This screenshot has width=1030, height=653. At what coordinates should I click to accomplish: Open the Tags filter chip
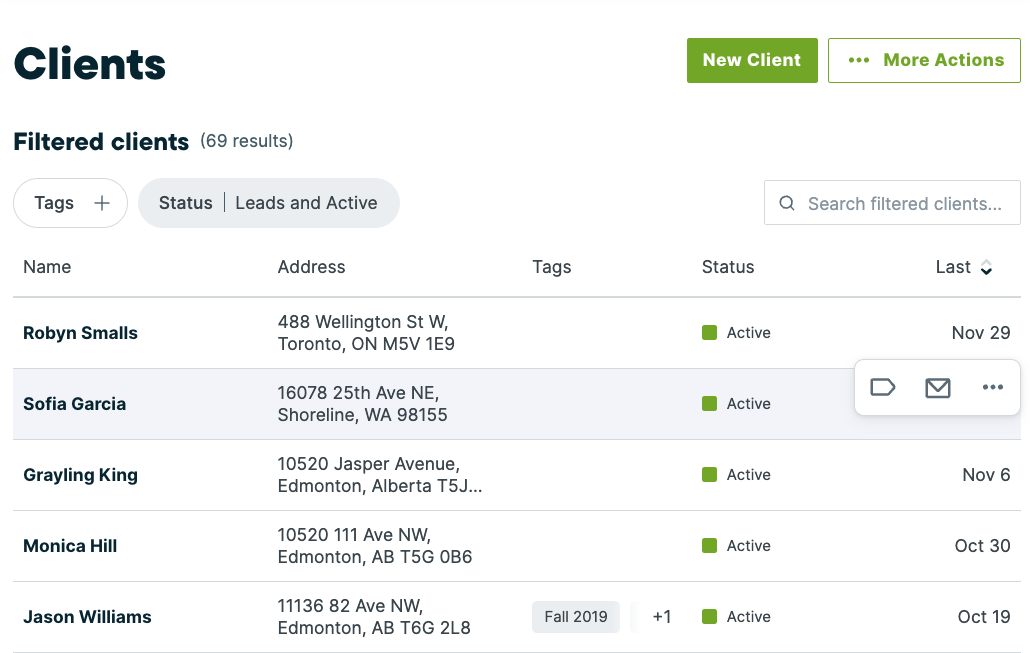click(x=55, y=203)
